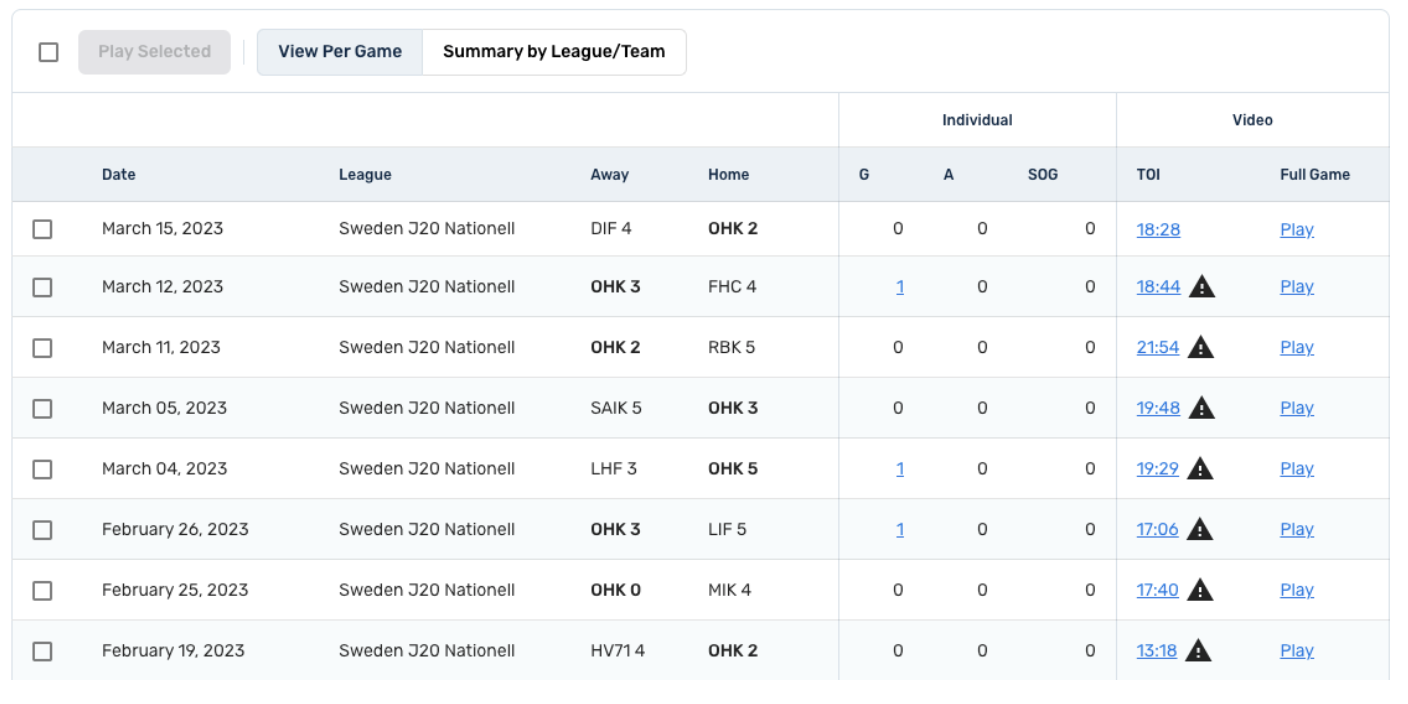Open the 19:29 TOI video link
The image size is (1408, 704).
pos(1158,469)
